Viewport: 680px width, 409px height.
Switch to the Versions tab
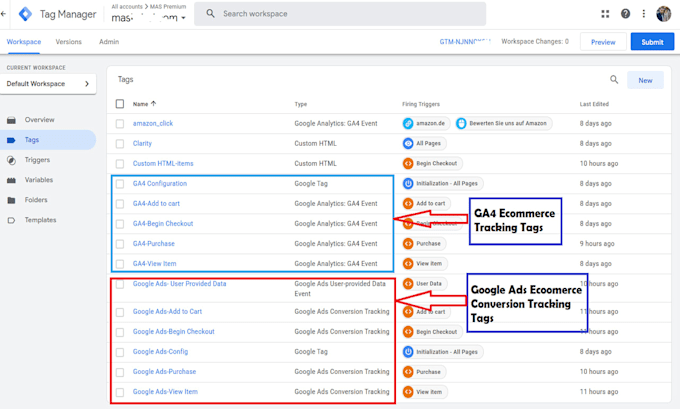[69, 42]
